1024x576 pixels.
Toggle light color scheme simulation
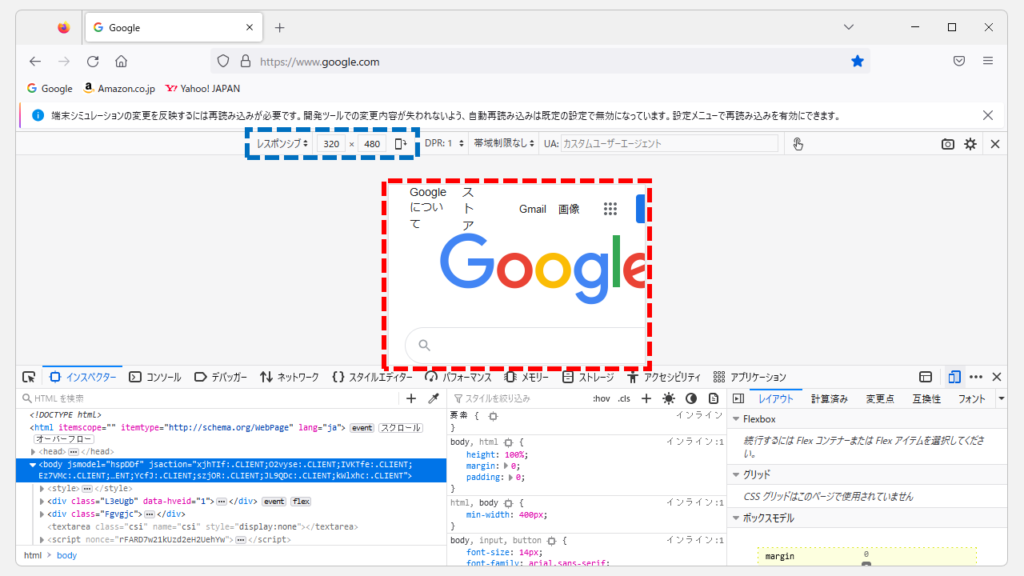pos(669,398)
